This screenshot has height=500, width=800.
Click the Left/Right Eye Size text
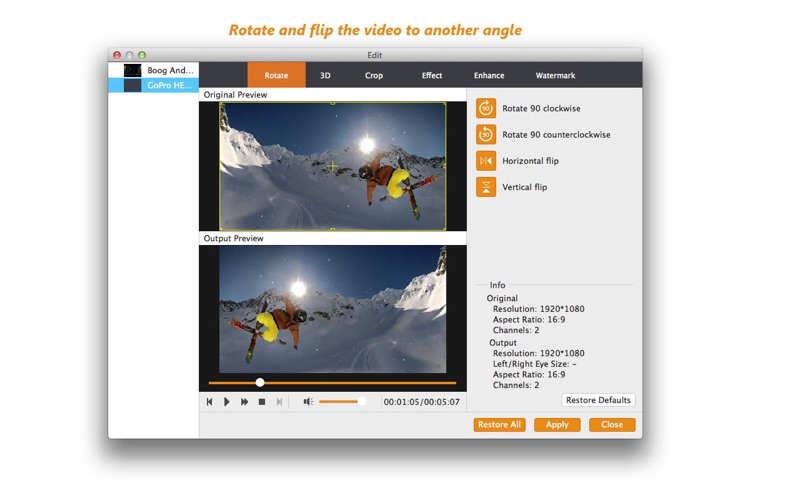[x=534, y=364]
